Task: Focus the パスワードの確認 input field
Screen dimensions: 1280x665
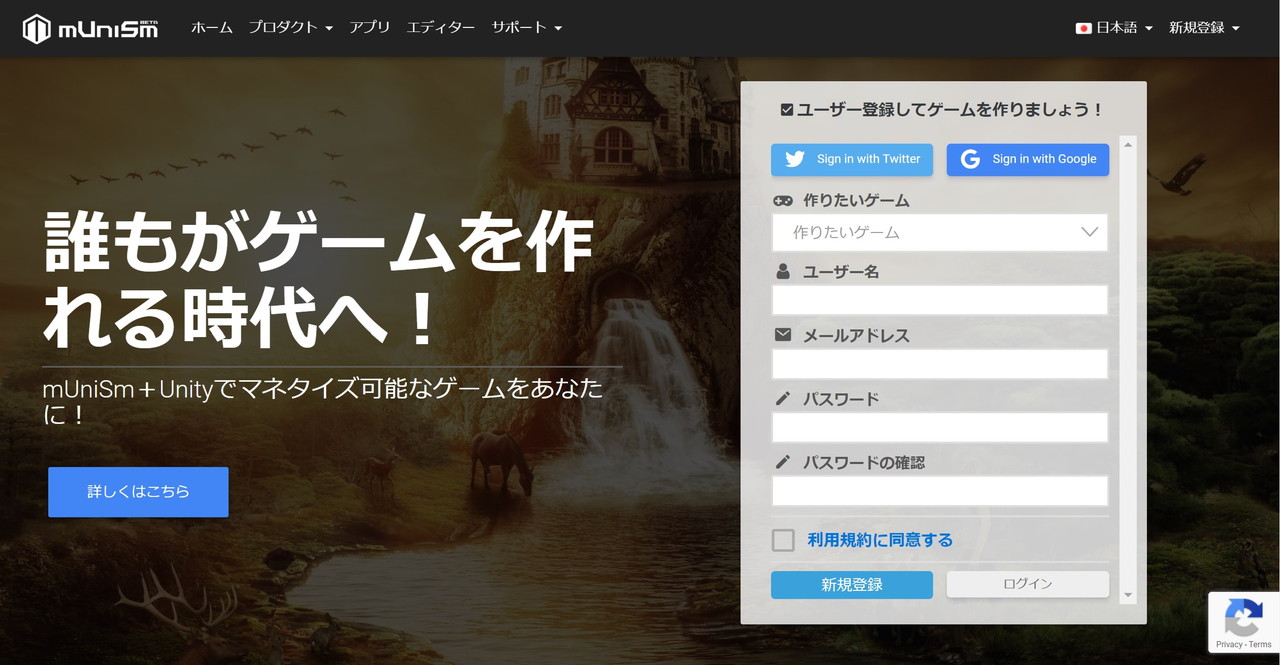Action: coord(940,491)
